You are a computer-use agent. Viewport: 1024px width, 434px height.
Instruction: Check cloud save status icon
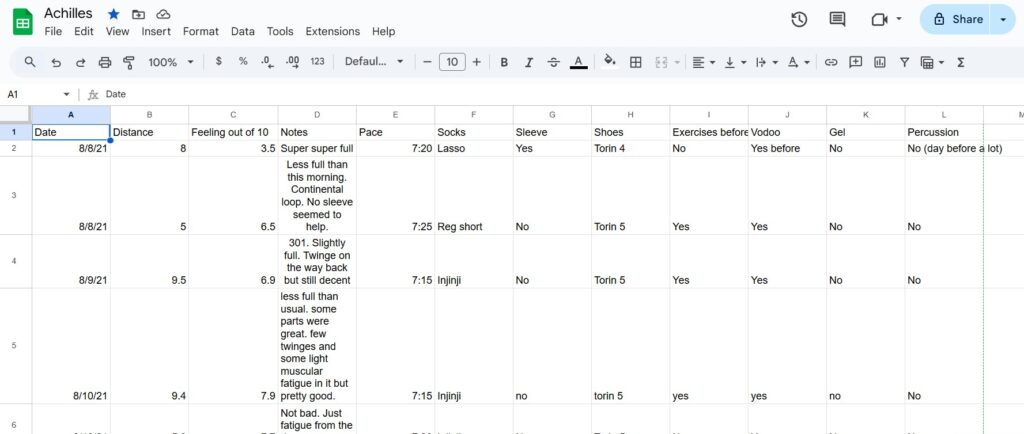[163, 14]
